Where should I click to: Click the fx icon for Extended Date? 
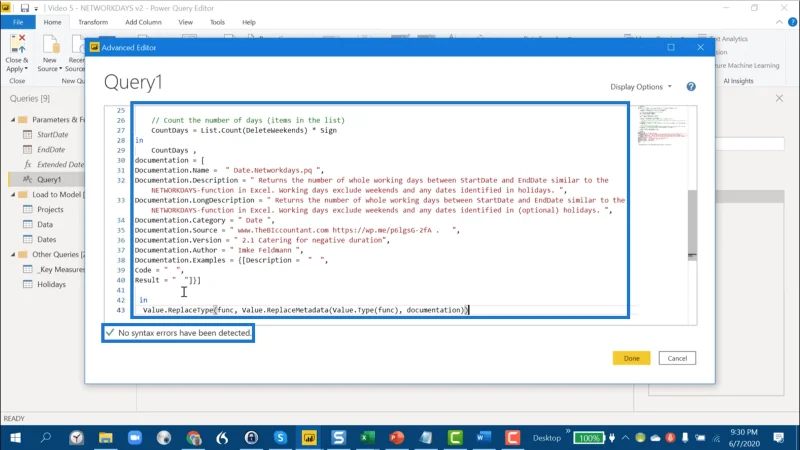coord(28,164)
